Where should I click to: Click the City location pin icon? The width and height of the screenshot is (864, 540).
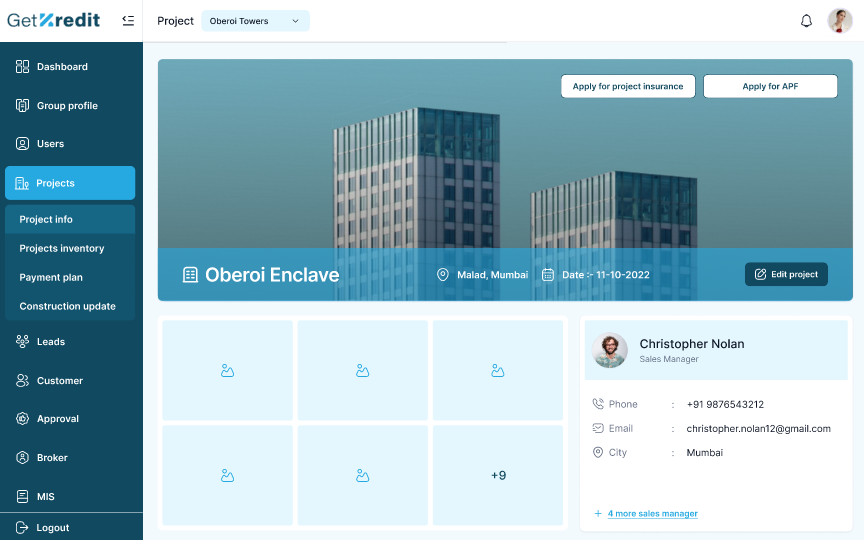coord(598,452)
